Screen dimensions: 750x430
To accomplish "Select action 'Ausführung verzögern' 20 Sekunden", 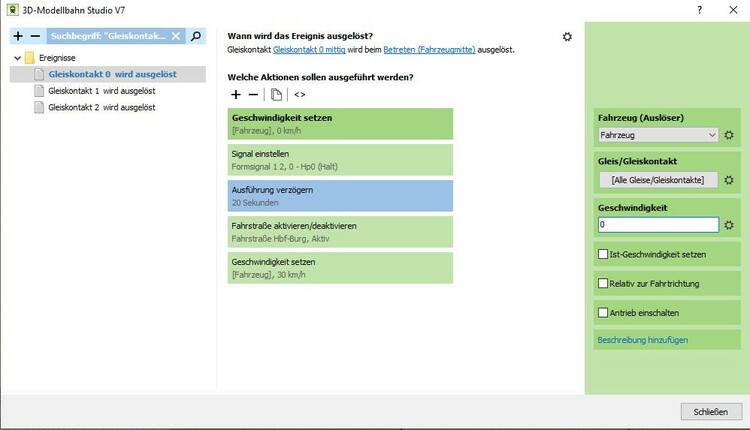I will 340,196.
